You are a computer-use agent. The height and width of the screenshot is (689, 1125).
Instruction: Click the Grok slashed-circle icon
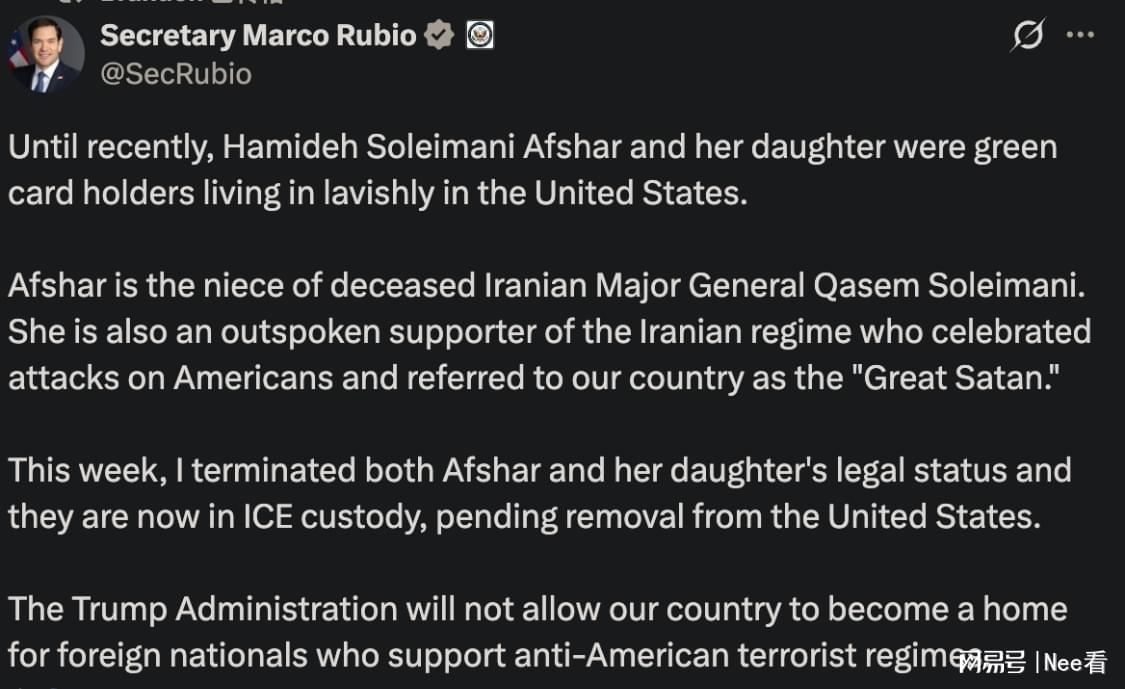click(1027, 36)
